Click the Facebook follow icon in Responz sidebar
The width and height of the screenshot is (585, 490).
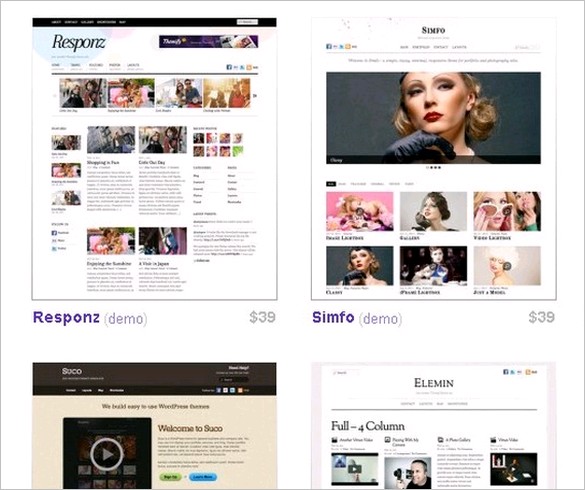point(54,233)
